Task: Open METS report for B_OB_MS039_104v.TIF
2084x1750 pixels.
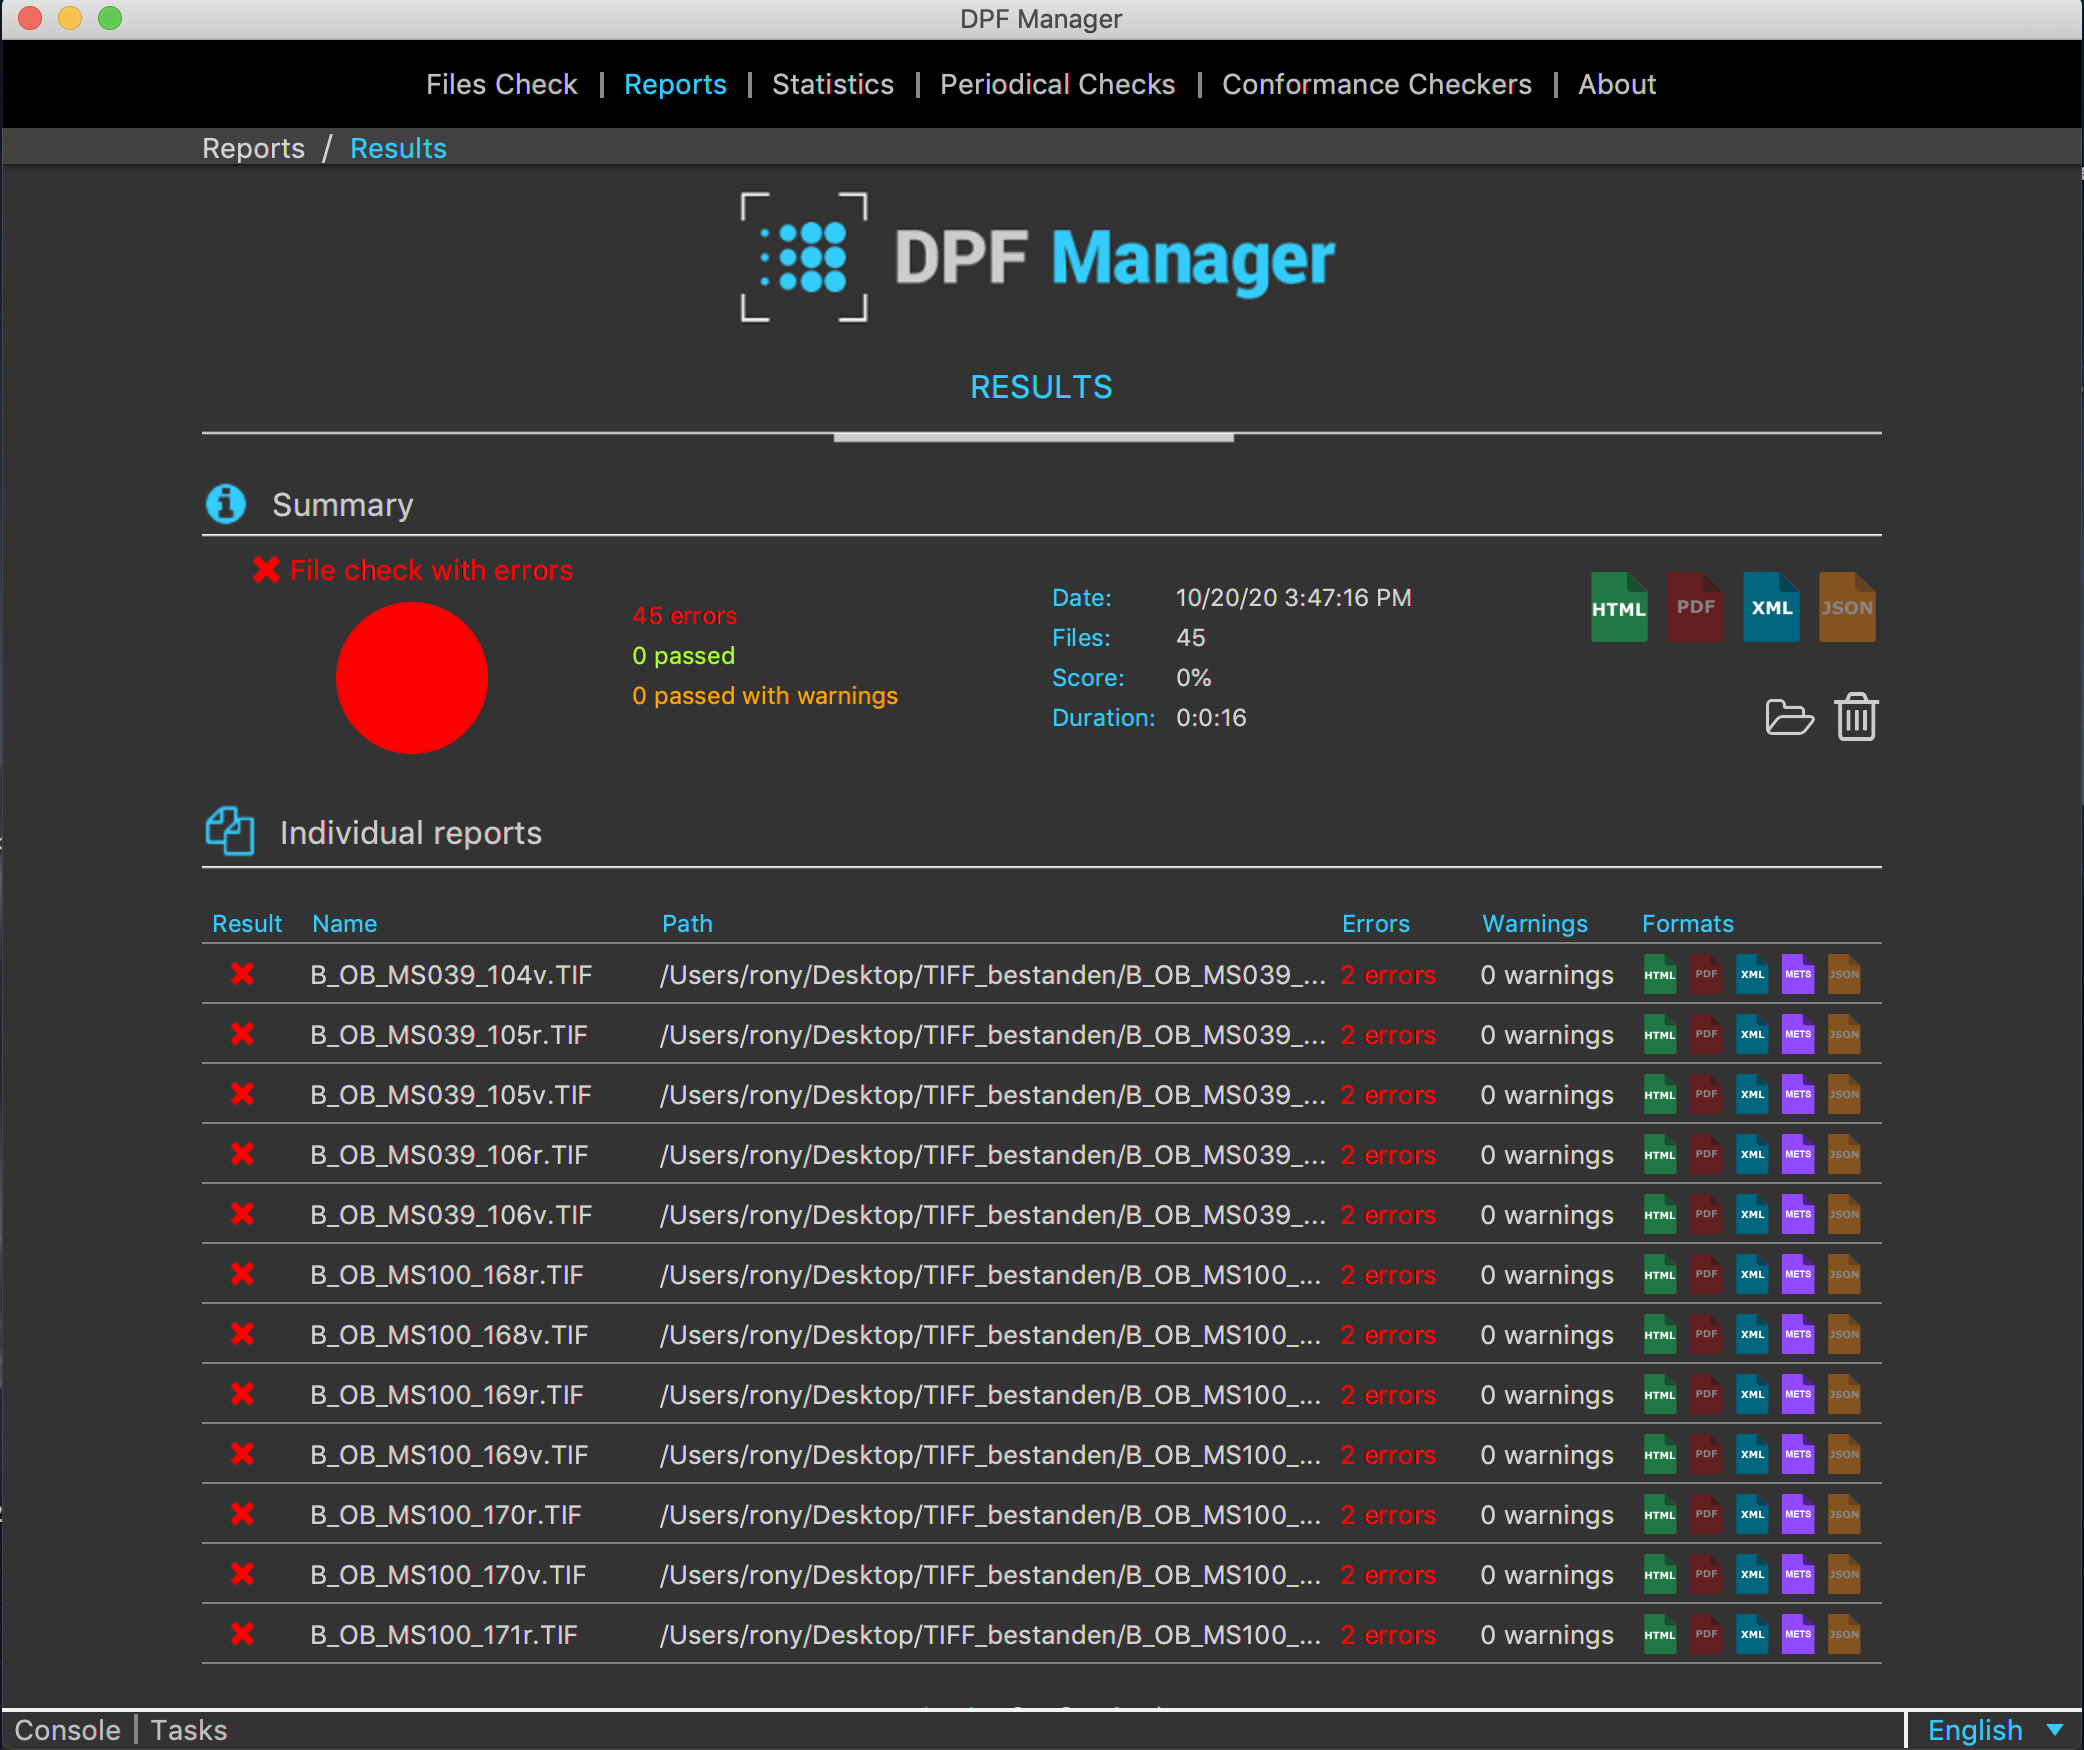Action: (1798, 974)
